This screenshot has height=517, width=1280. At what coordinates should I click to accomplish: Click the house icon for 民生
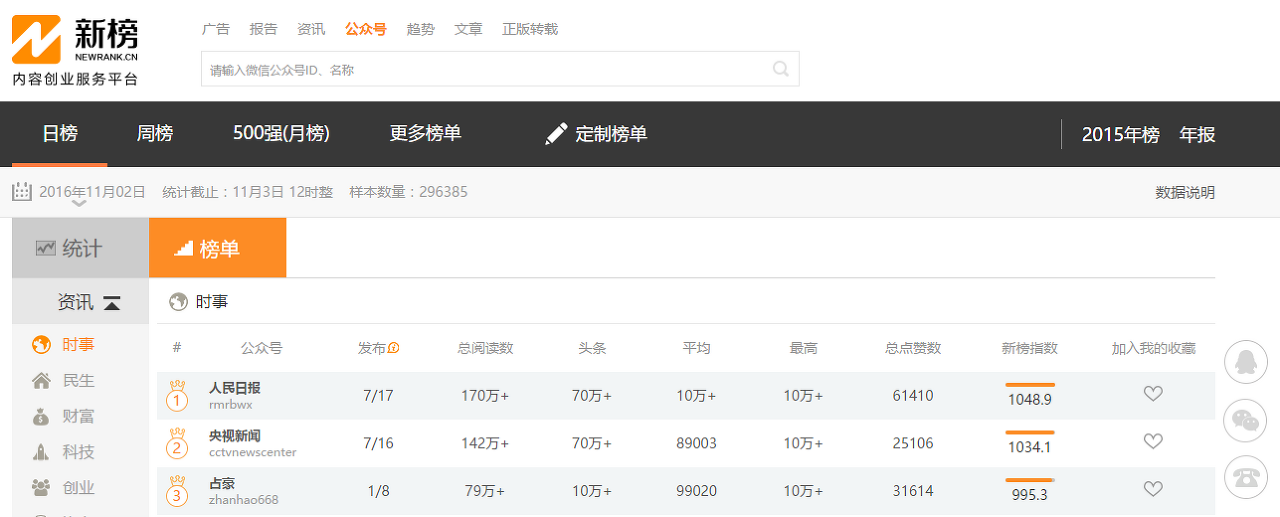pyautogui.click(x=42, y=381)
